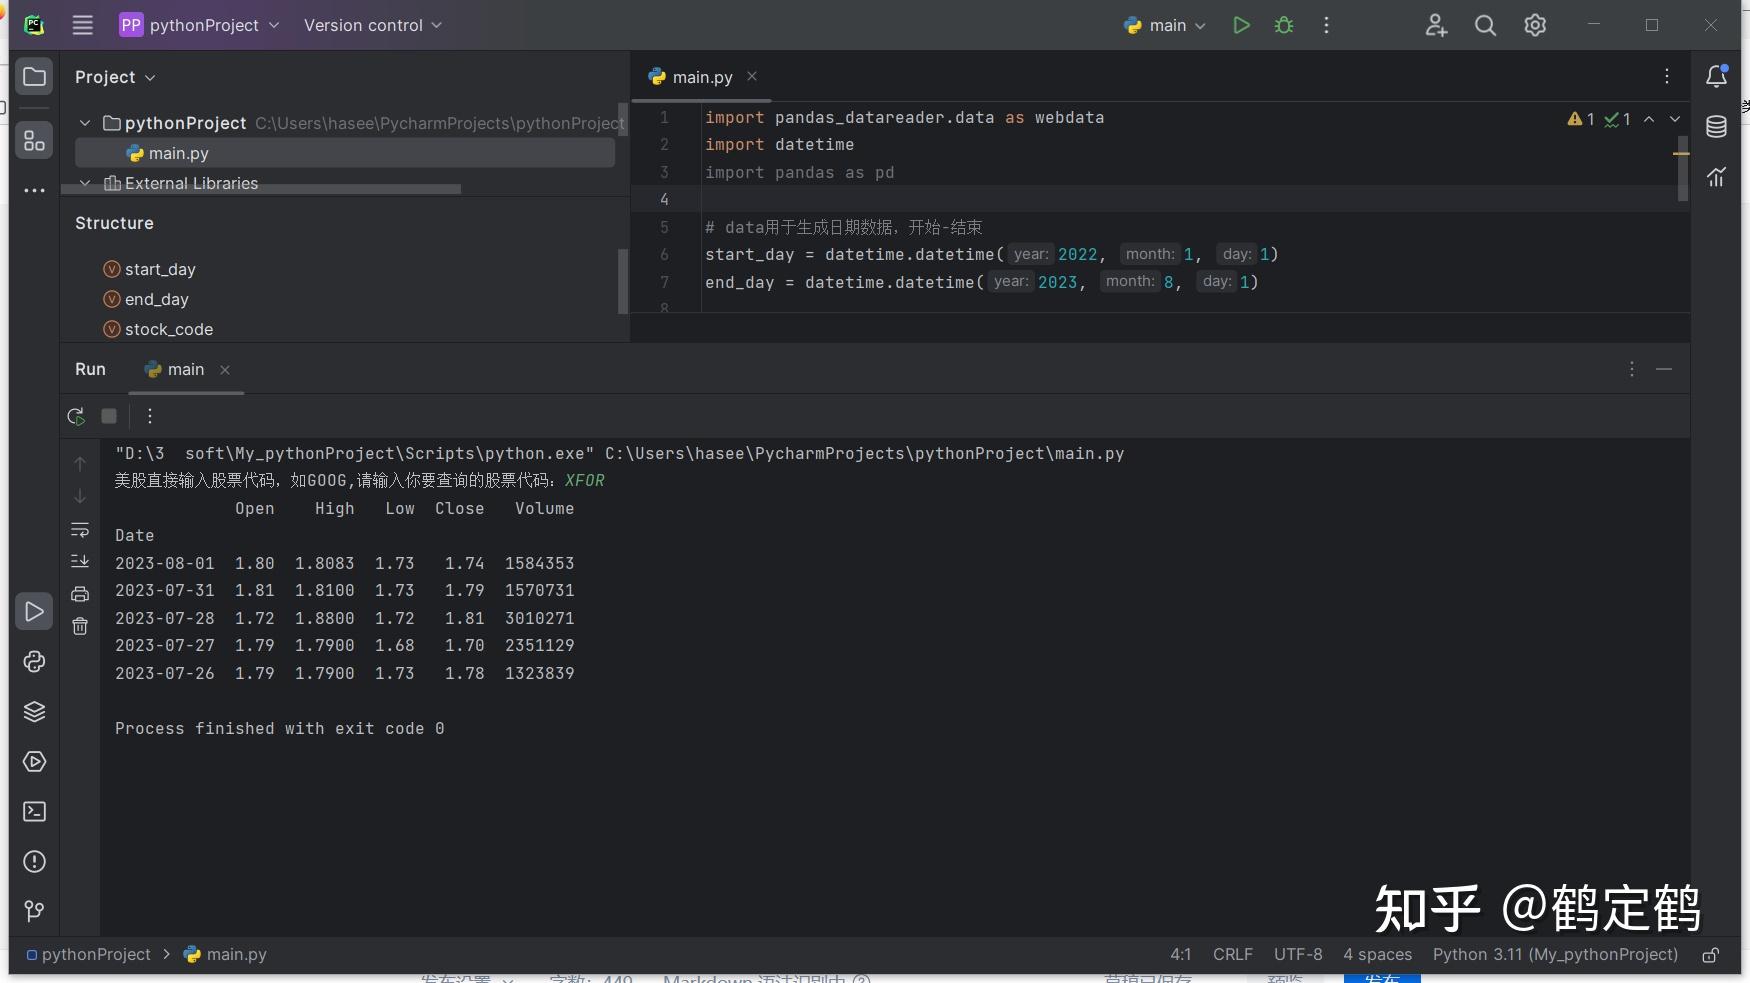Click the UTF-8 encoding in status bar
Image resolution: width=1750 pixels, height=983 pixels.
click(1297, 955)
